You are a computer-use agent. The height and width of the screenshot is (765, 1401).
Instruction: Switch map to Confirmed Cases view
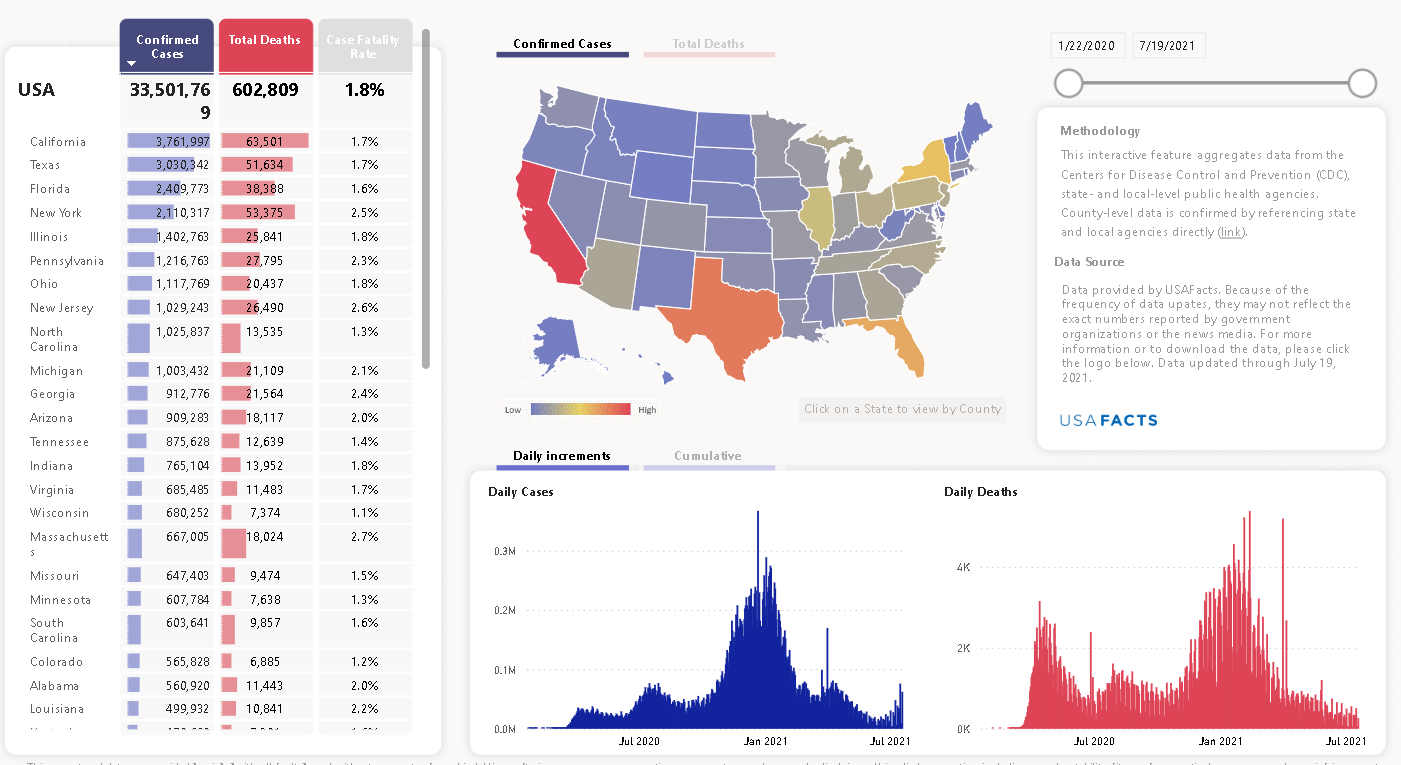click(x=562, y=45)
